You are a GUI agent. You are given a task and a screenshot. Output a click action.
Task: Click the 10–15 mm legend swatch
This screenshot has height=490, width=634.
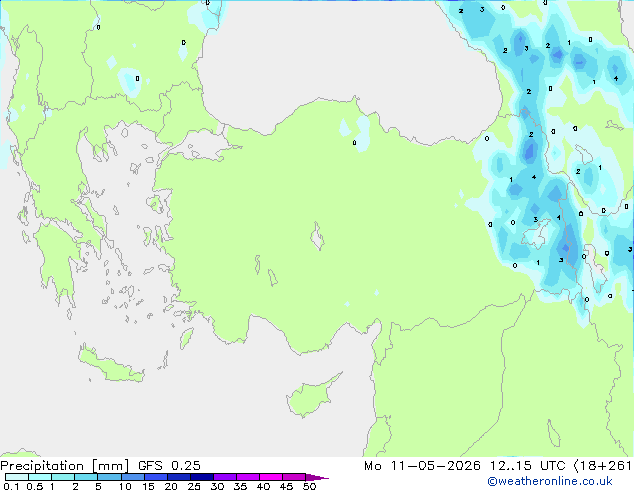pyautogui.click(x=132, y=477)
